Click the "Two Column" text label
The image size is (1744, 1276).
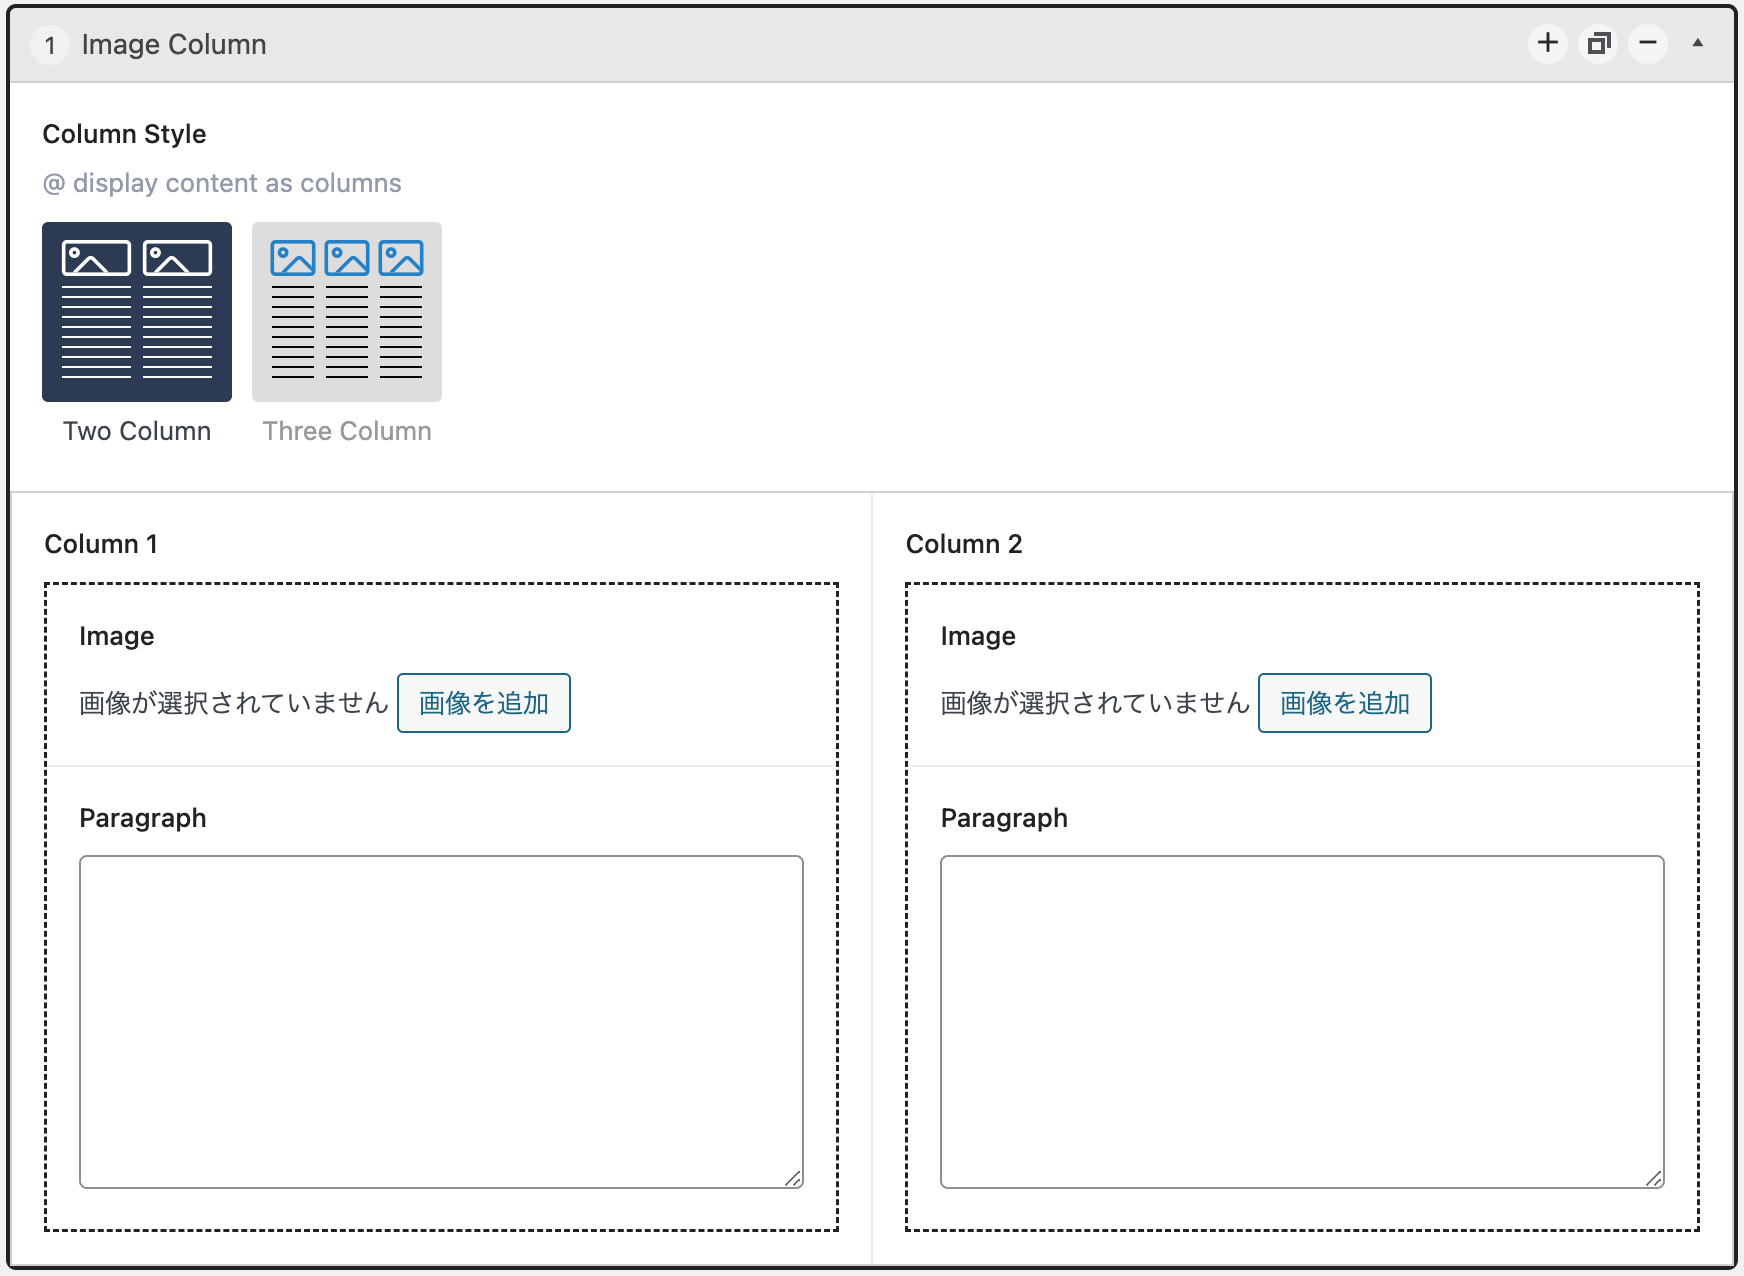click(x=137, y=431)
